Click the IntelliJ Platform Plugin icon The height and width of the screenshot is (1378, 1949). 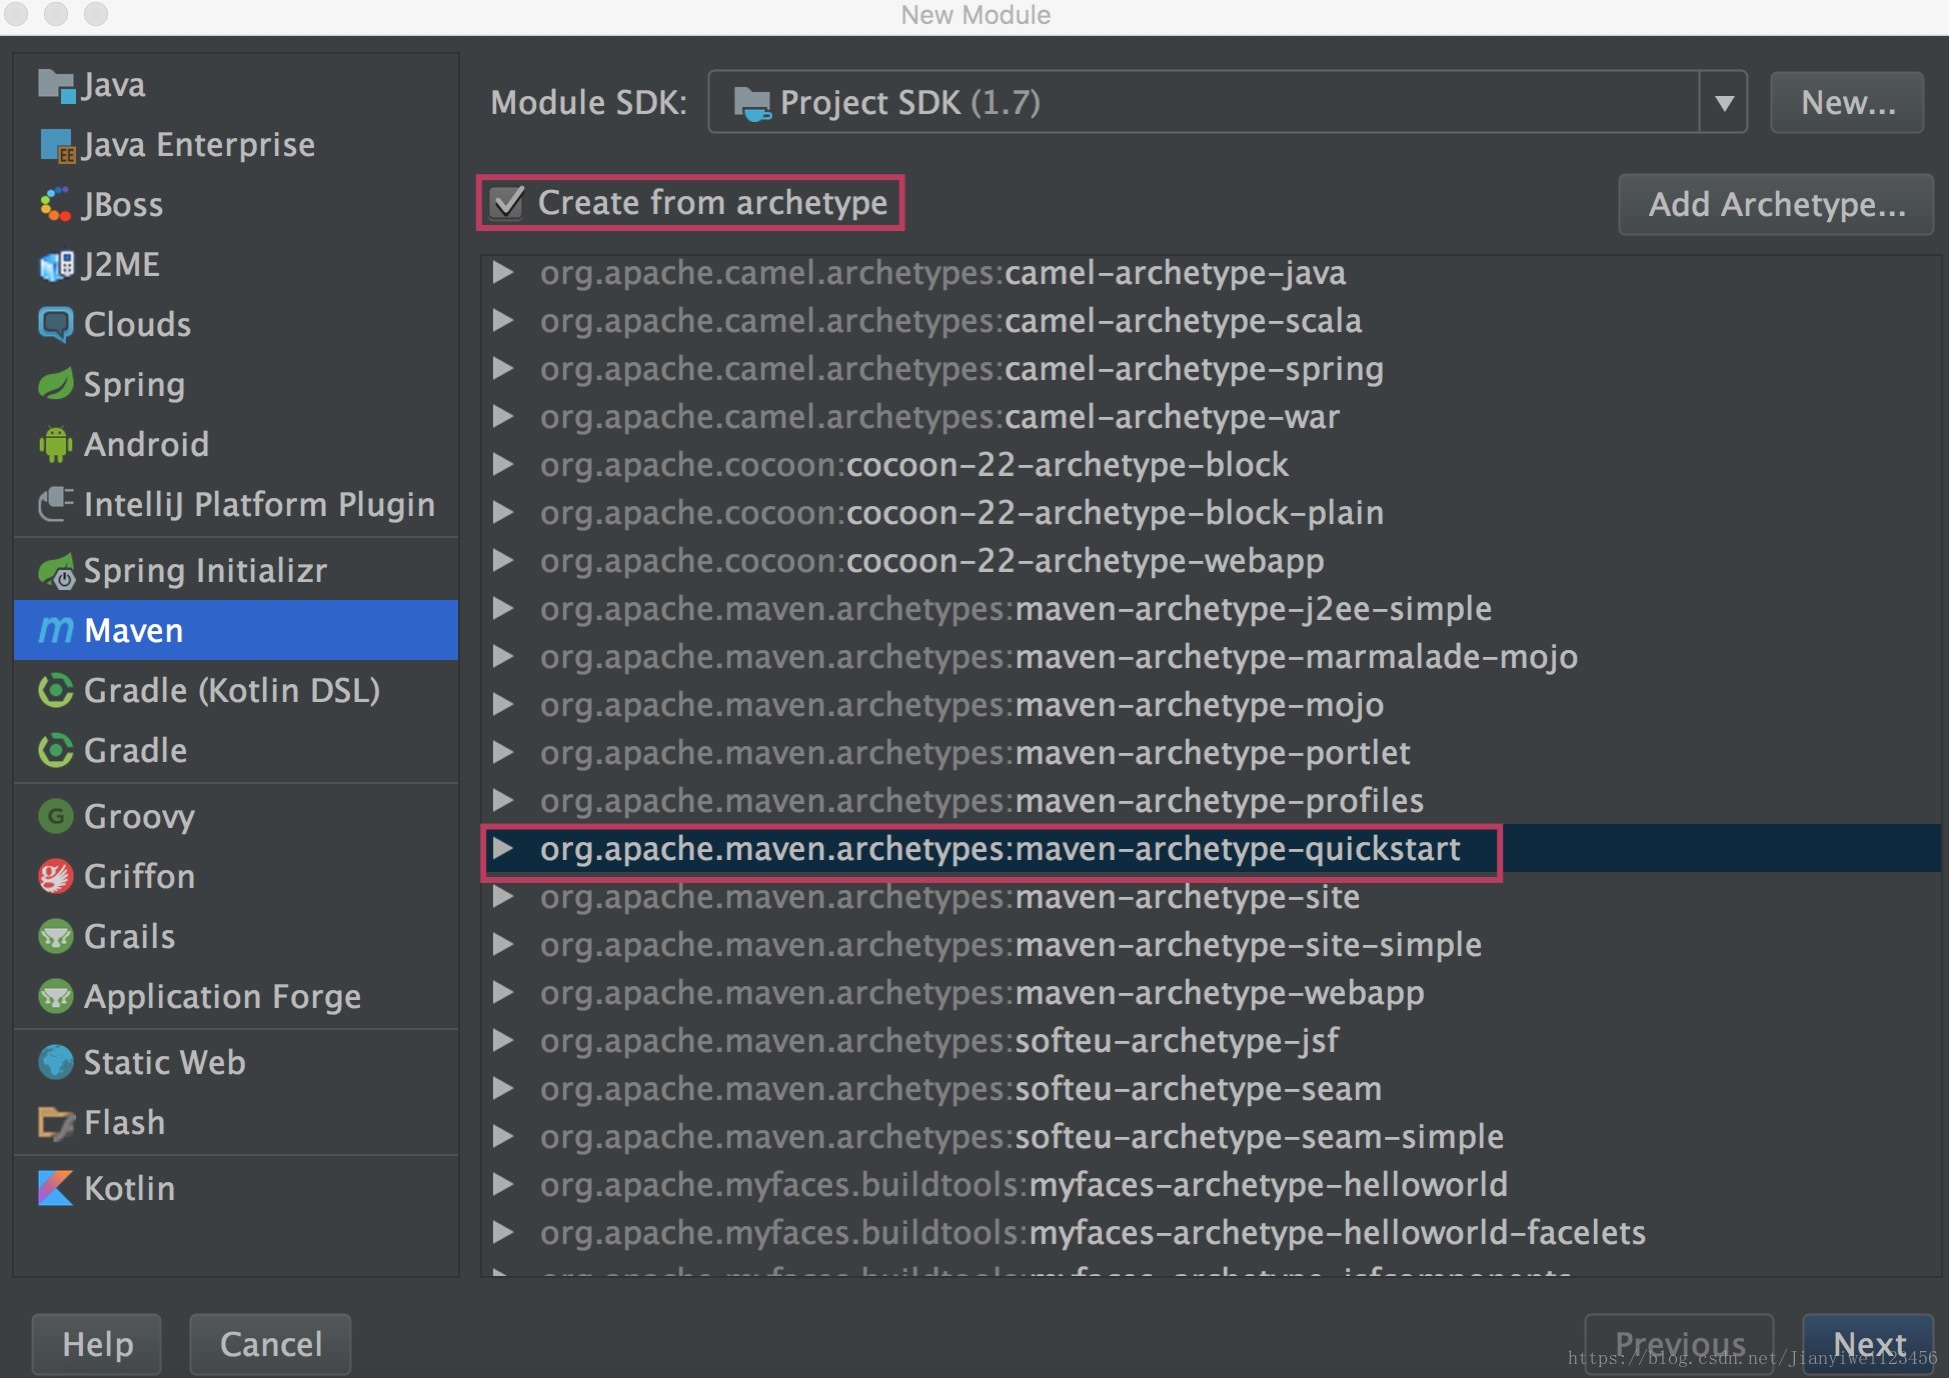point(56,505)
